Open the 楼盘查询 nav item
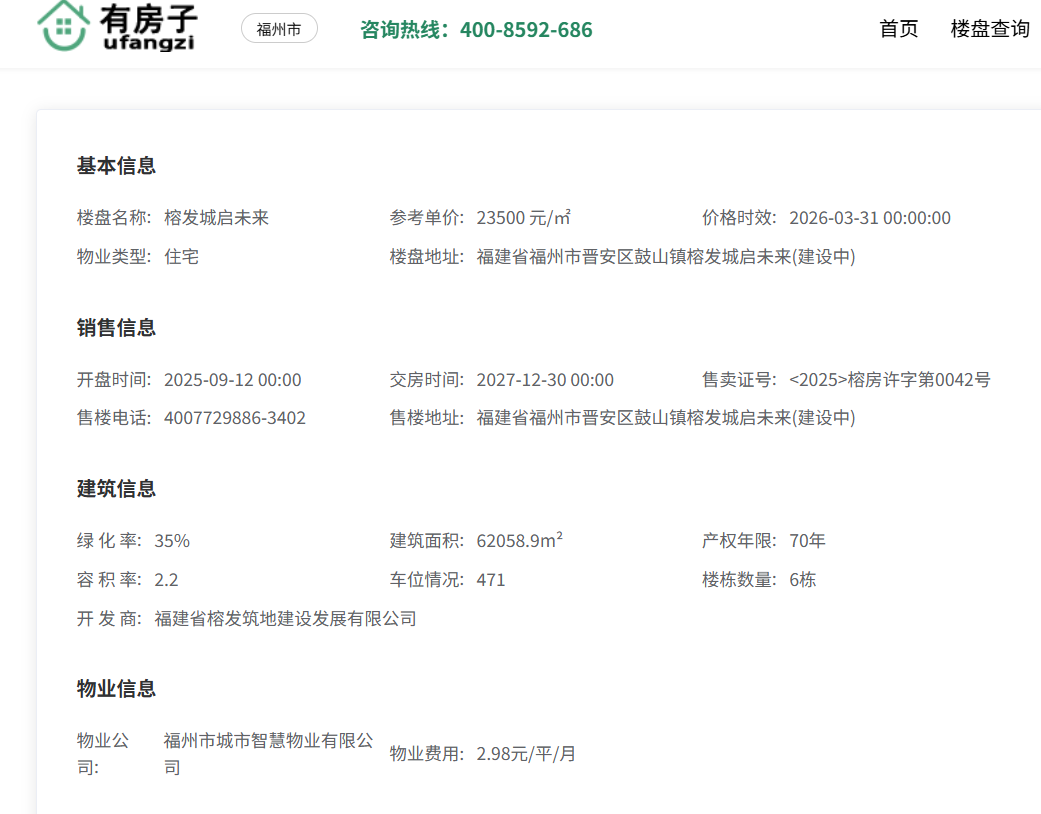The image size is (1041, 814). pos(989,29)
